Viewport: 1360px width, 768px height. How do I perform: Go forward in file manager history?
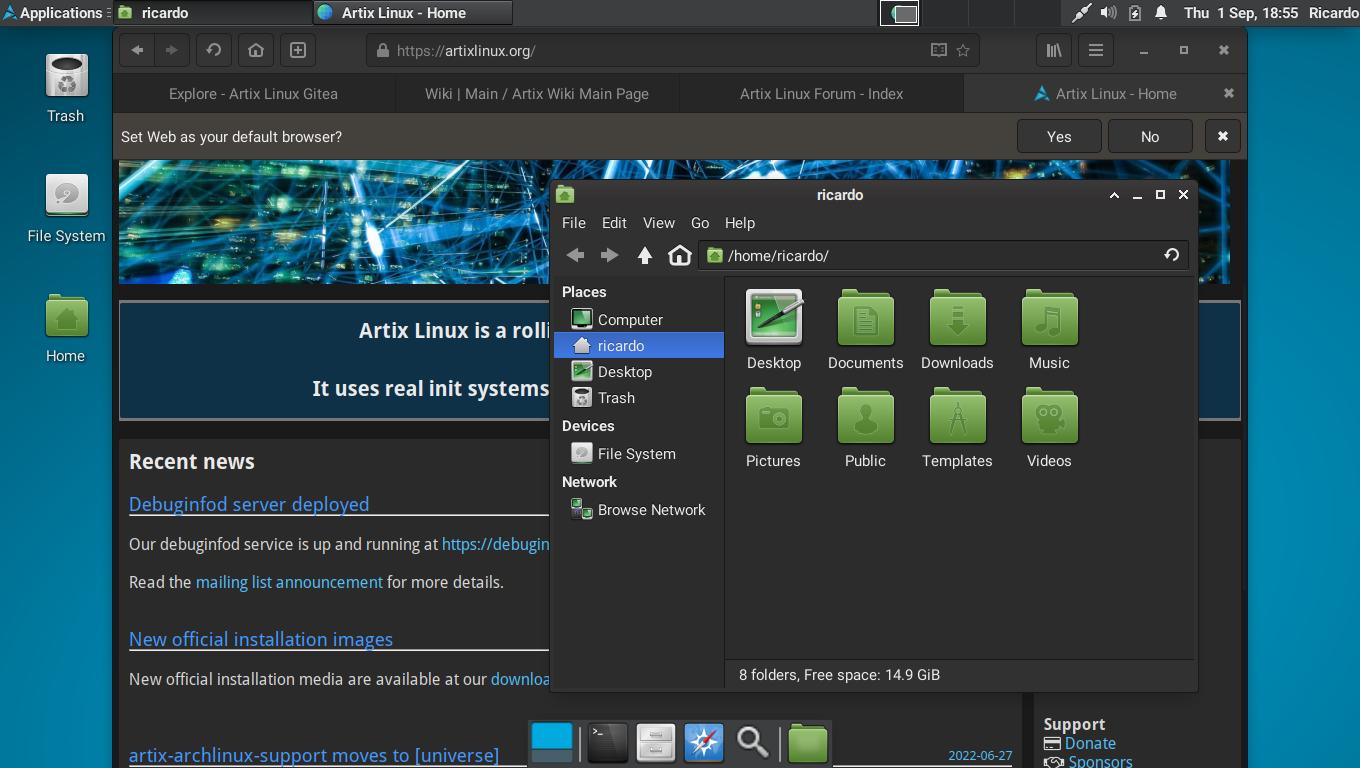click(609, 255)
